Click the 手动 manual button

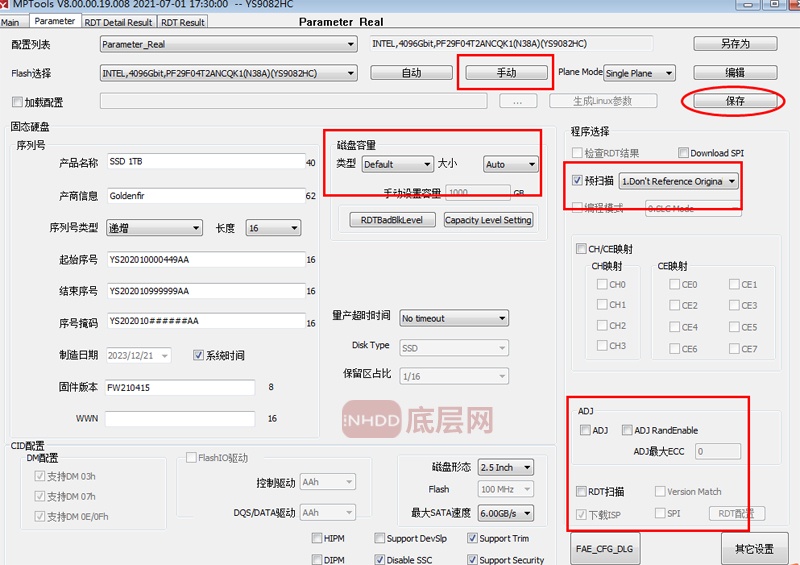tap(506, 73)
